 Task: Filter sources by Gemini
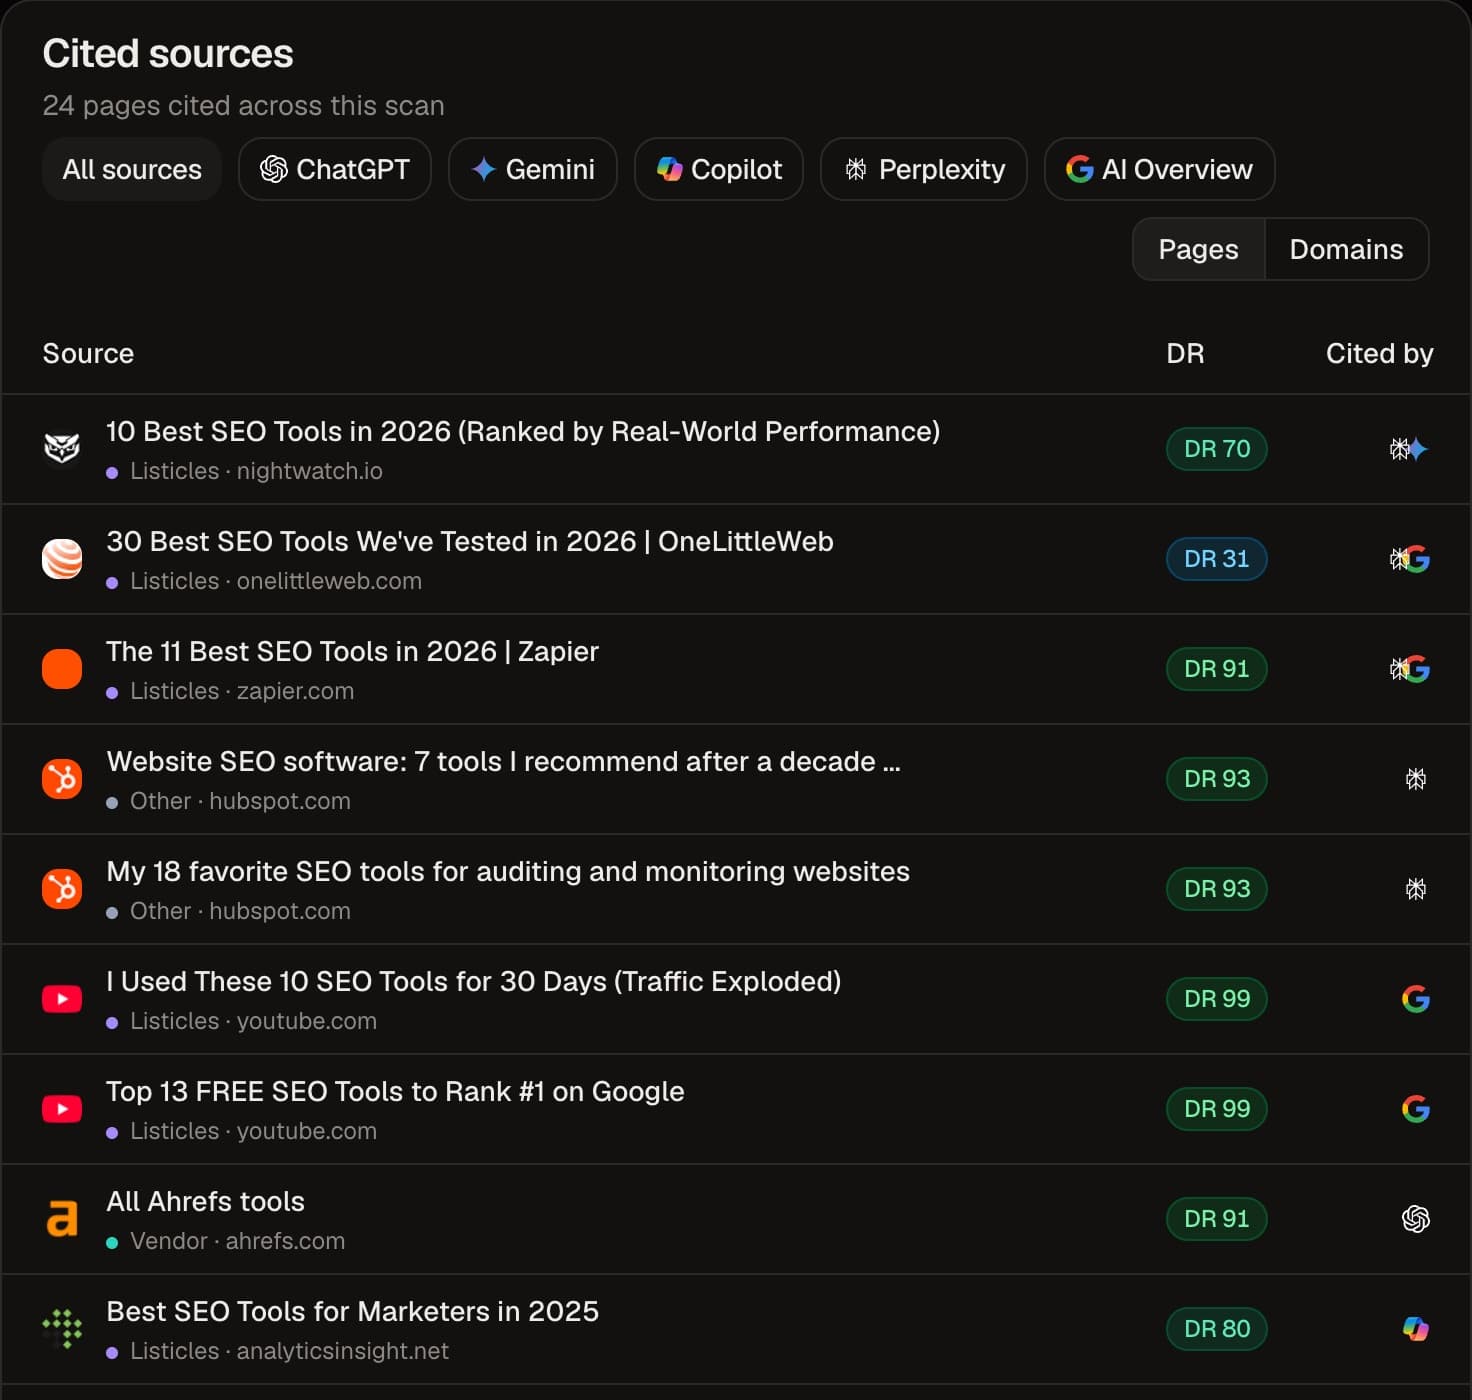tap(533, 169)
